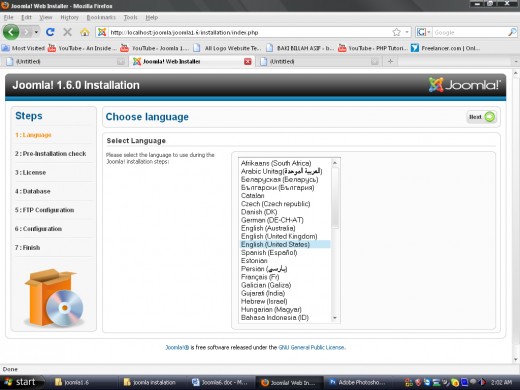Open the back/forward history dropdown arrow
This screenshot has width=520, height=390.
pos(36,32)
